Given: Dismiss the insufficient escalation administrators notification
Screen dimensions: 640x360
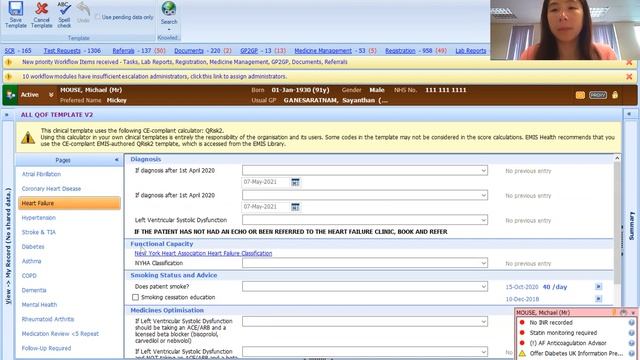Looking at the screenshot, I should [x=629, y=77].
